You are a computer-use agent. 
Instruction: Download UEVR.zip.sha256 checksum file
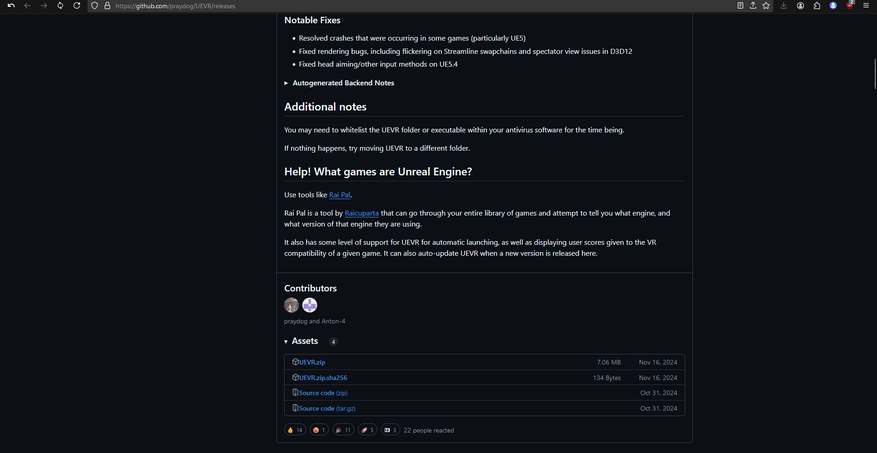coord(323,378)
